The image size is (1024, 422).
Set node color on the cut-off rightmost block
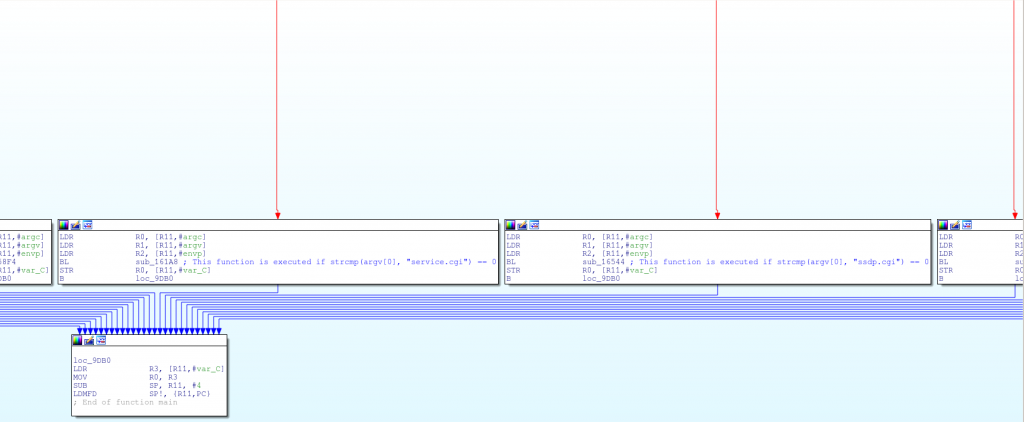(x=944, y=225)
